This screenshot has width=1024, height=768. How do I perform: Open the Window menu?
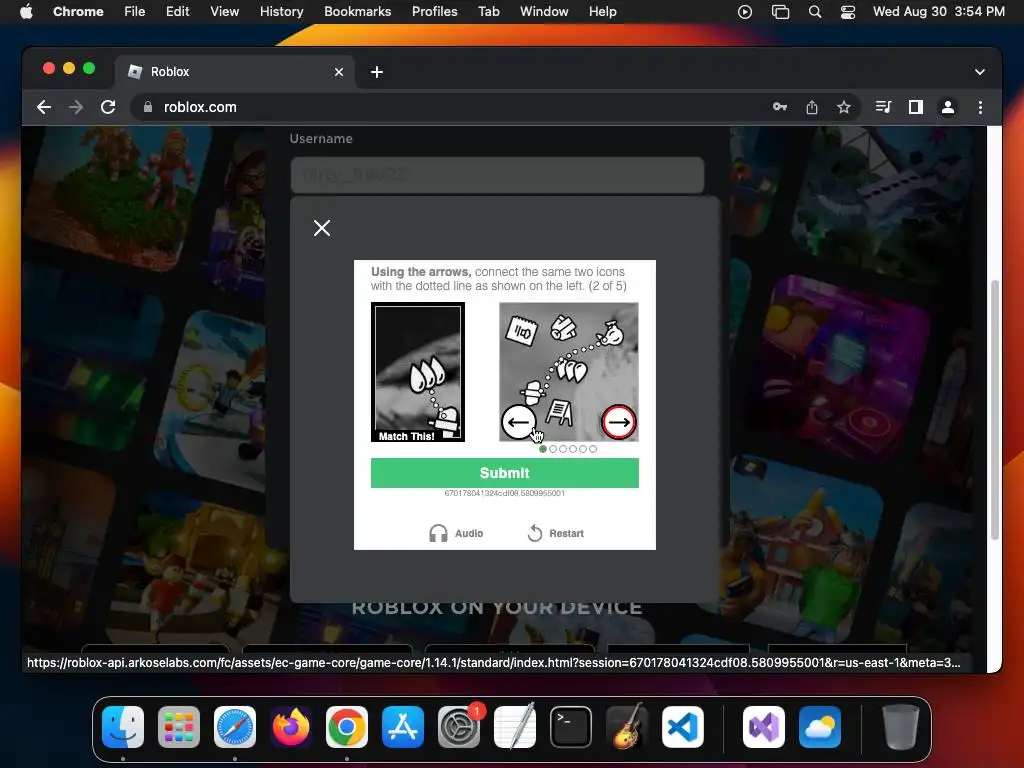pos(544,12)
